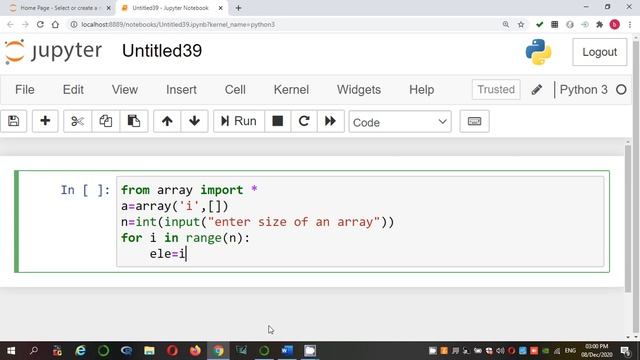
Task: Open the browser profile avatar
Action: pyautogui.click(x=614, y=24)
